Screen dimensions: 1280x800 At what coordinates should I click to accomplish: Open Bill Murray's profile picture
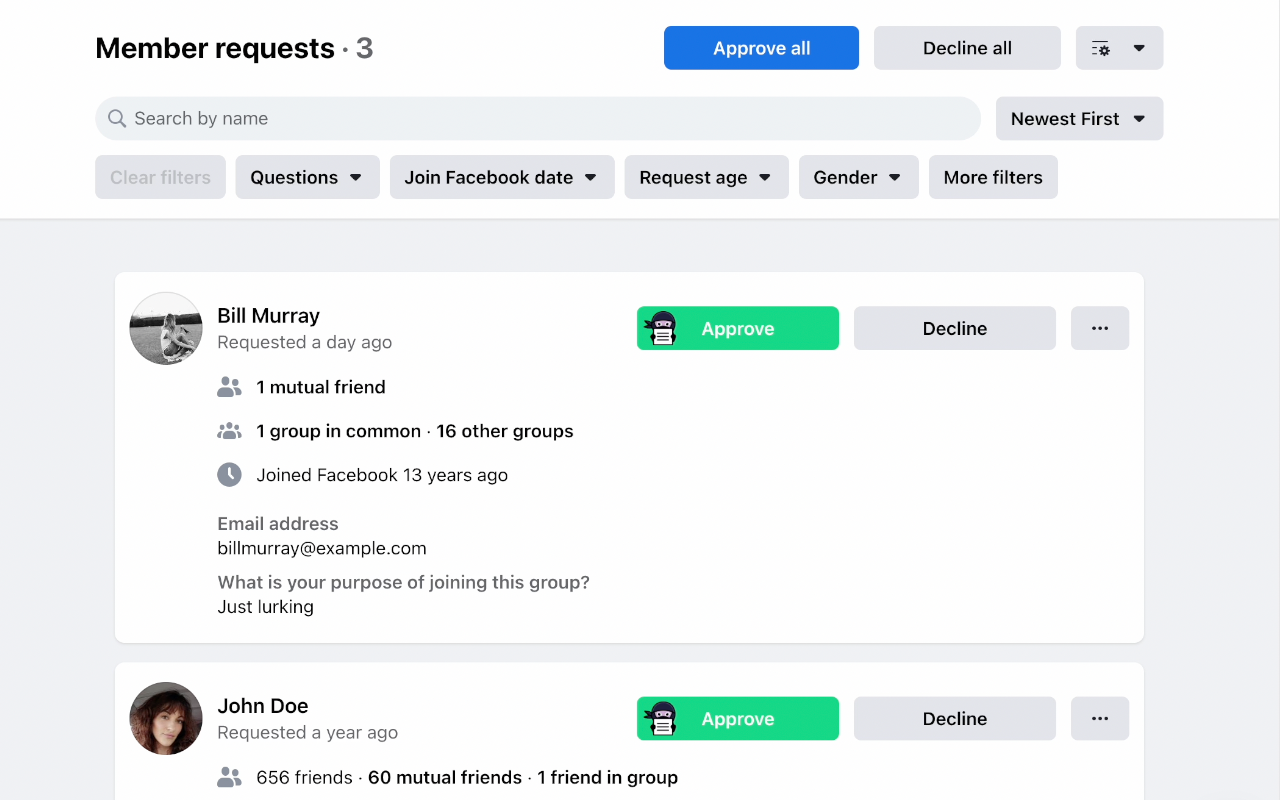(165, 328)
